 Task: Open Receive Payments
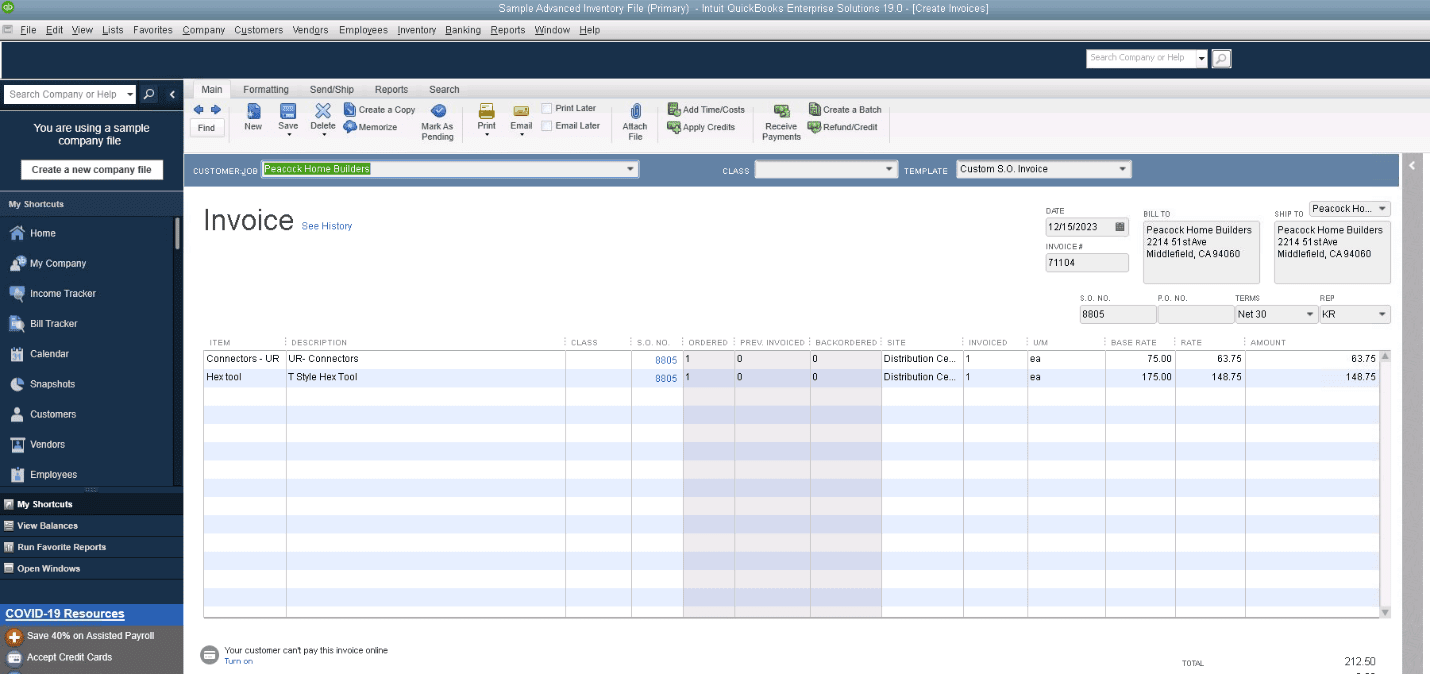coord(780,121)
